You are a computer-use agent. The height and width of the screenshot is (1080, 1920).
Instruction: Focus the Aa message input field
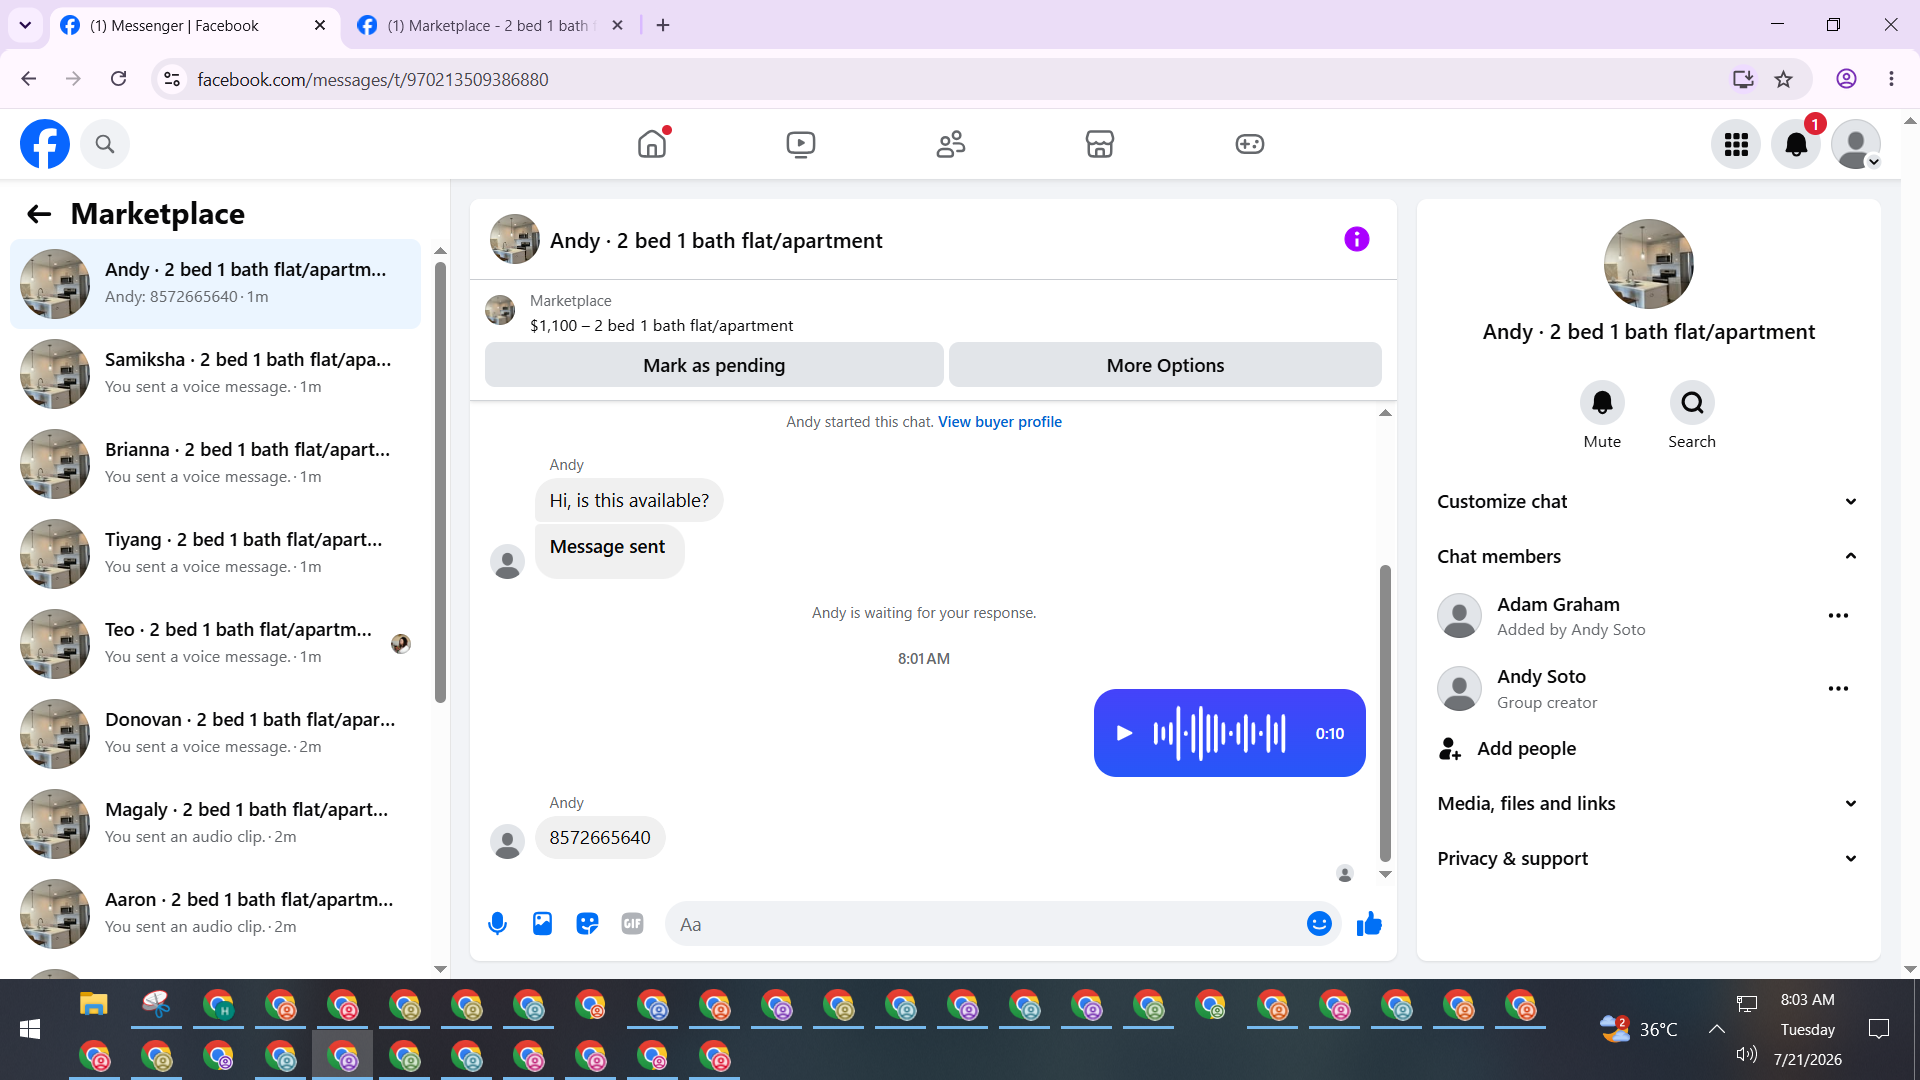(x=985, y=924)
